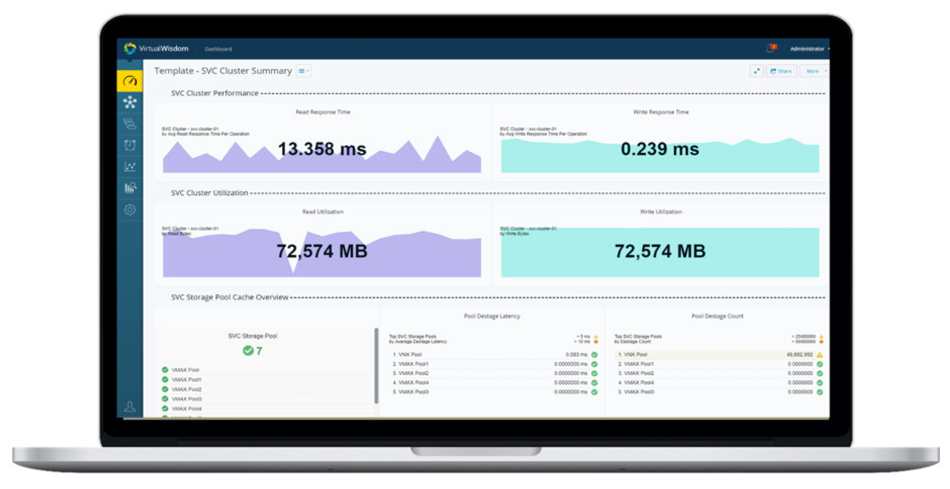The height and width of the screenshot is (489, 950).
Task: Click the 13.358 ms value
Action: point(322,149)
